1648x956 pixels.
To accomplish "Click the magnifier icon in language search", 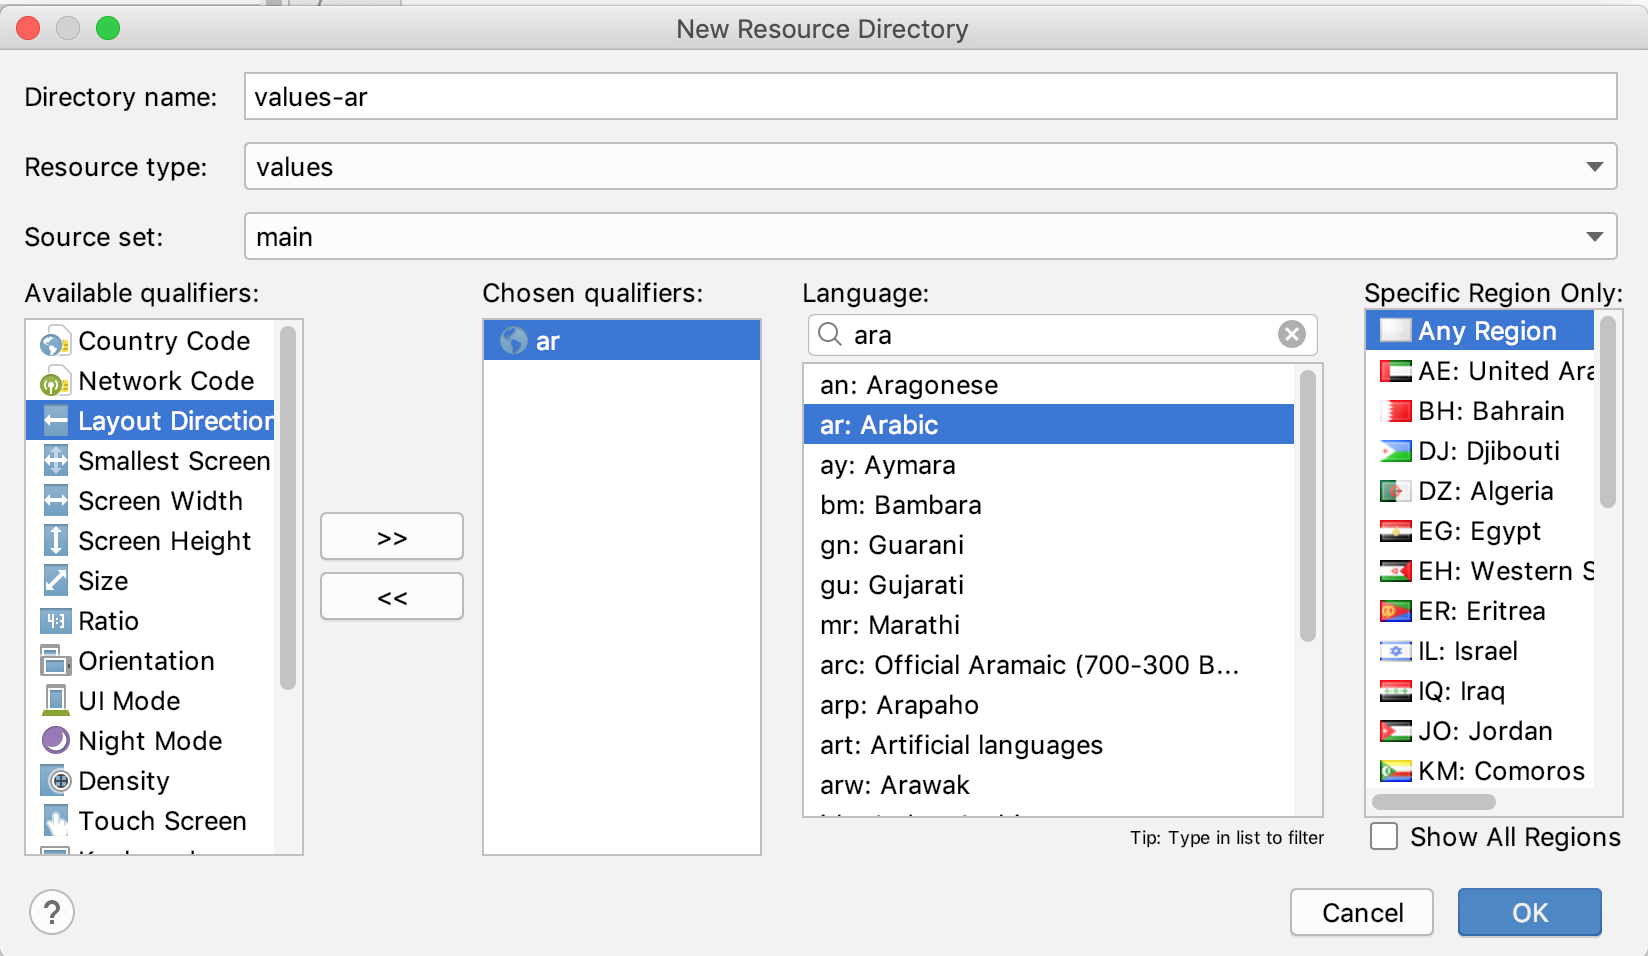I will tap(830, 334).
